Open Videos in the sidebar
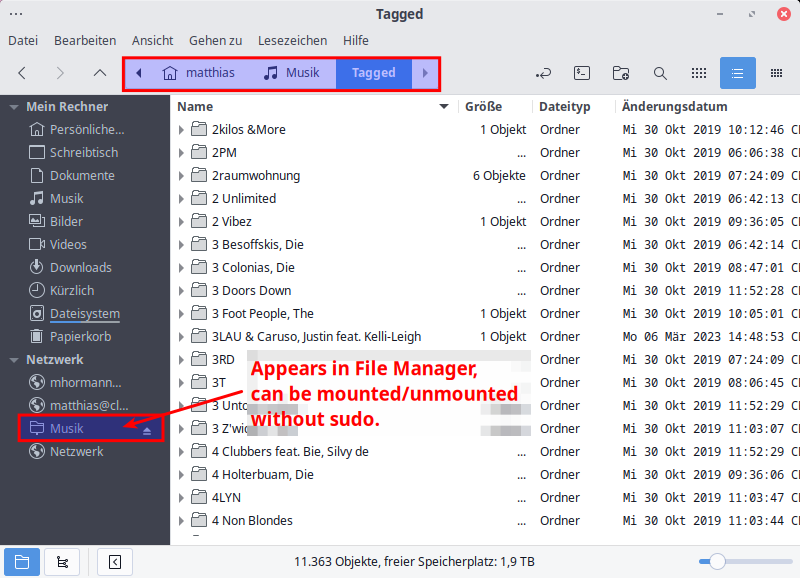 (58, 244)
